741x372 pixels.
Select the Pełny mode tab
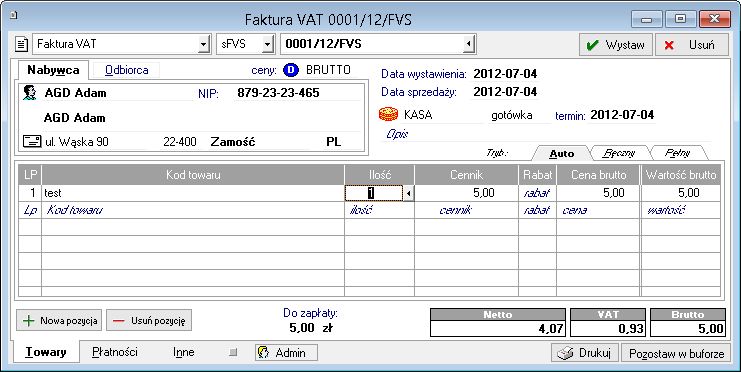click(x=678, y=153)
